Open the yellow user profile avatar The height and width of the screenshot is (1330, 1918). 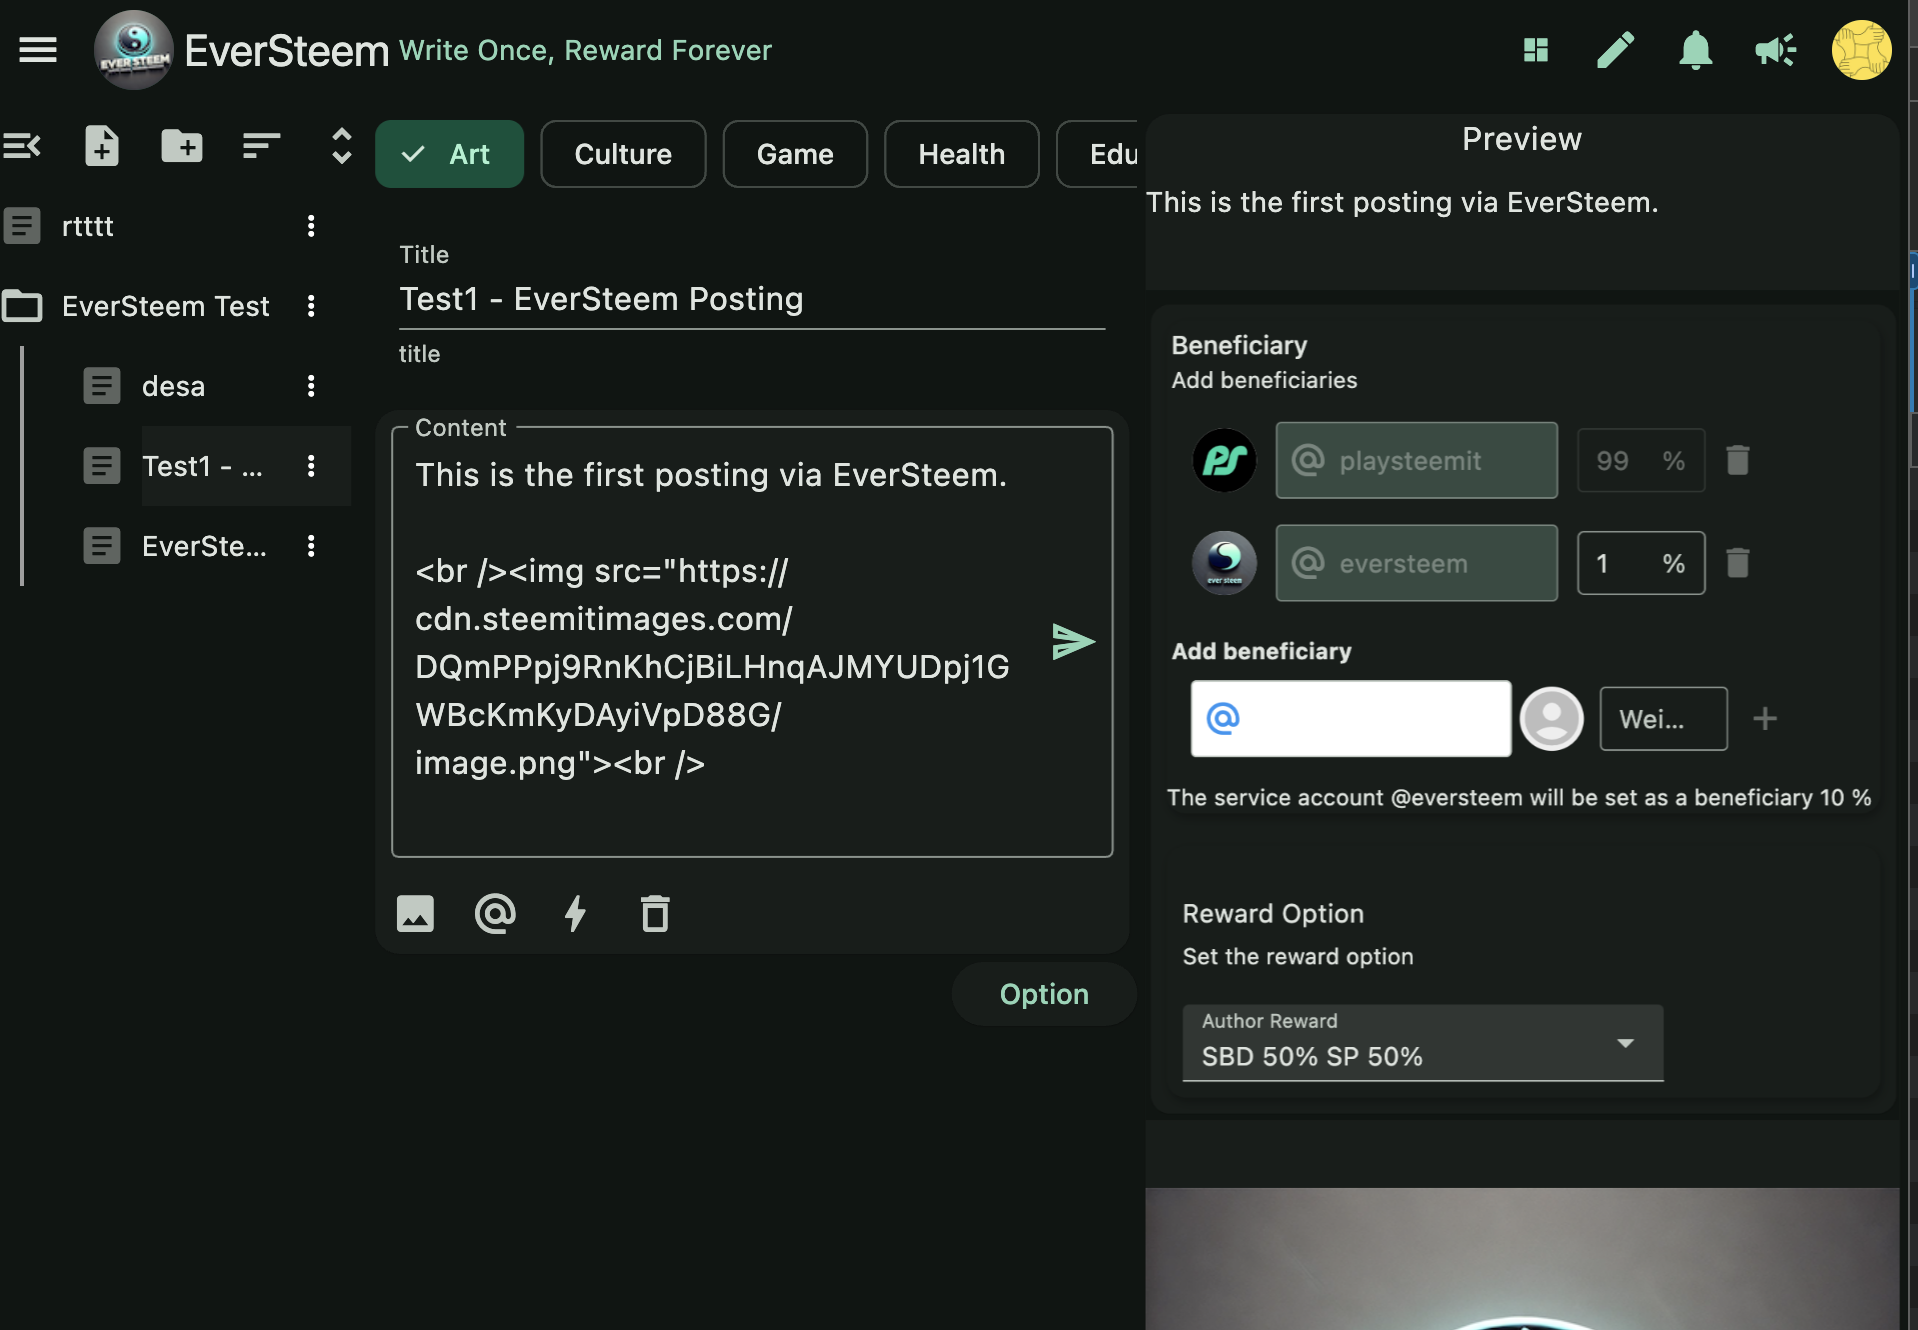1861,50
